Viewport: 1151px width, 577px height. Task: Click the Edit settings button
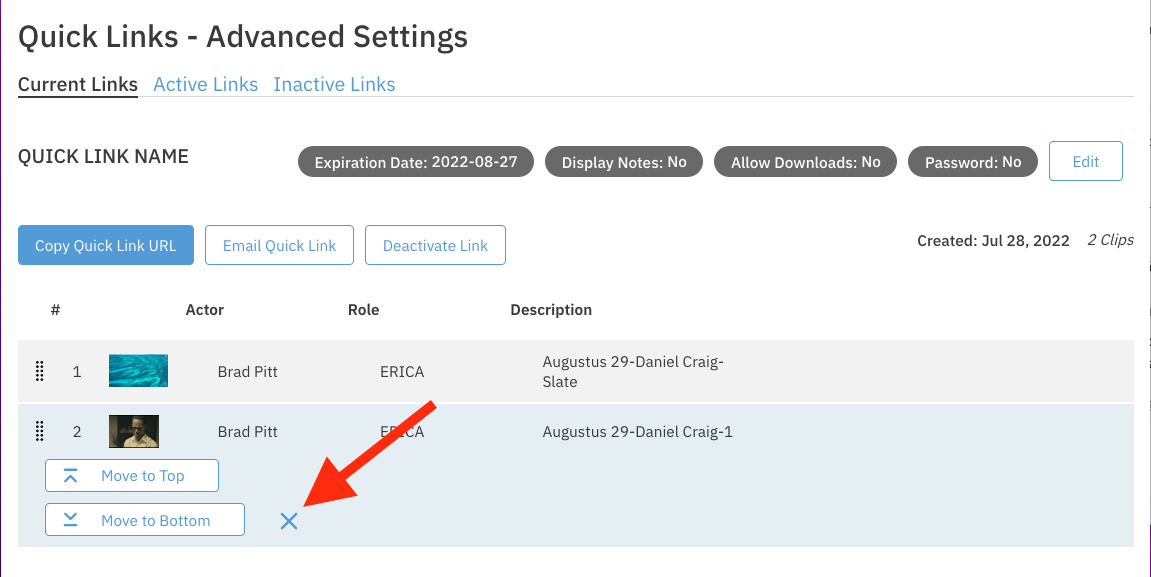(1085, 162)
